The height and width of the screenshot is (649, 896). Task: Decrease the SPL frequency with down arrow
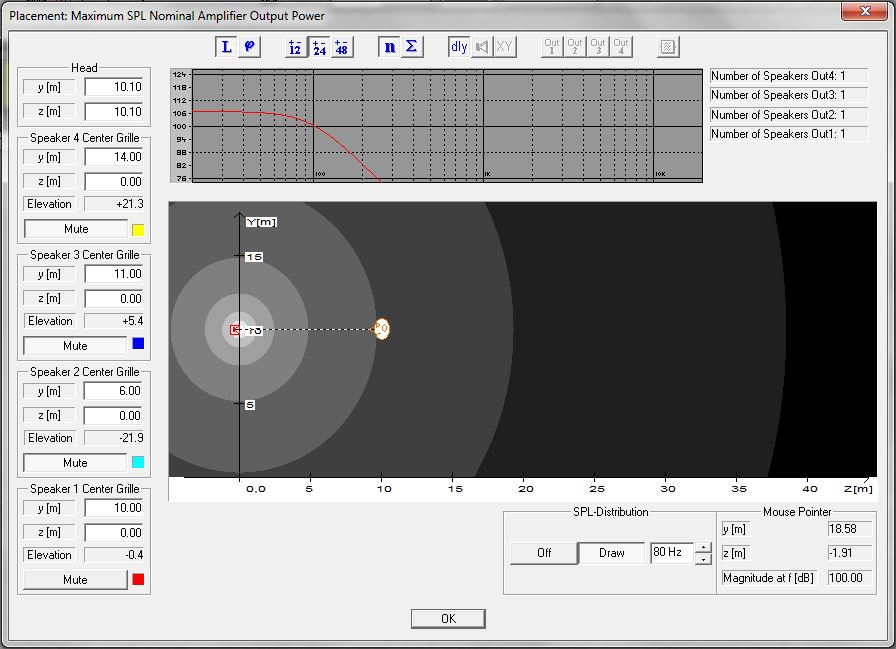click(x=703, y=559)
